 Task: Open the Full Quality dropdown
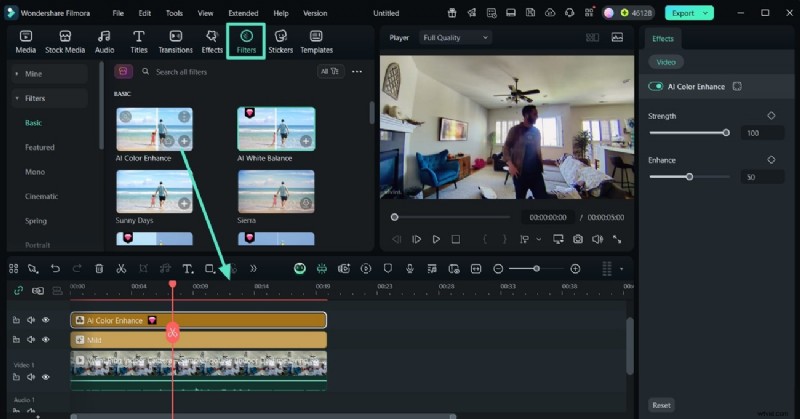(x=455, y=38)
